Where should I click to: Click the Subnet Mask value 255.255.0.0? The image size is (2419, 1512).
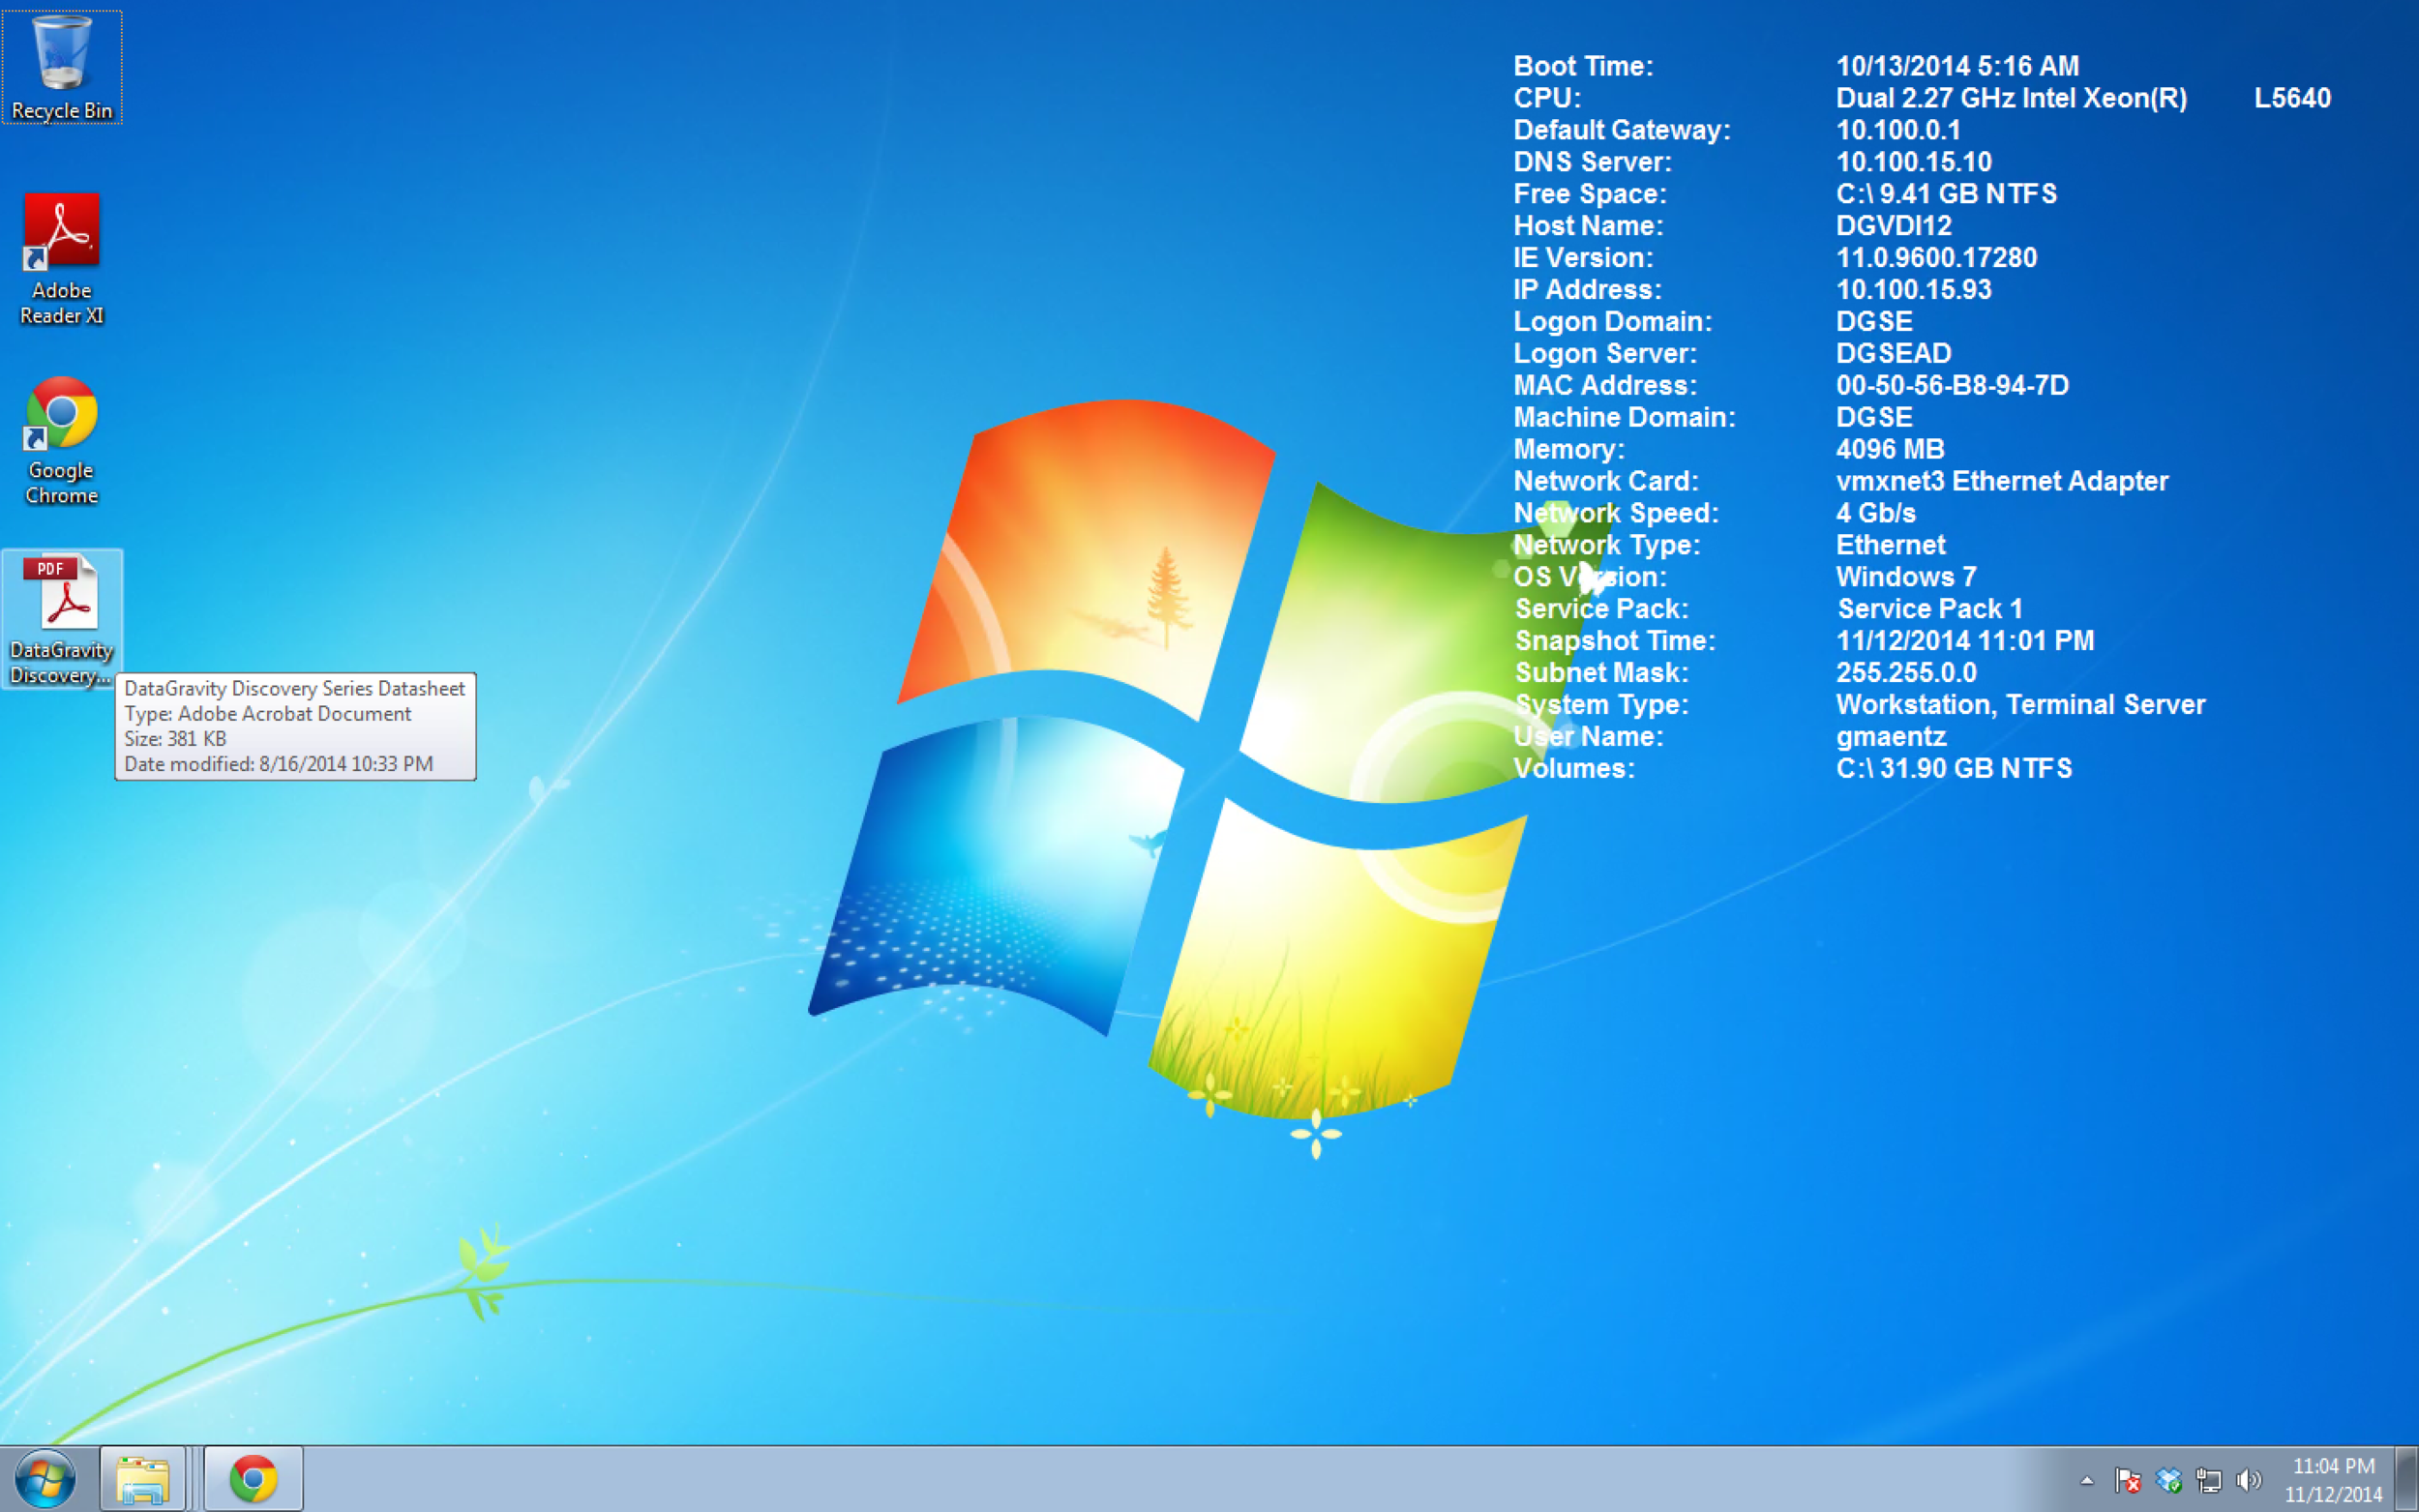(1906, 673)
